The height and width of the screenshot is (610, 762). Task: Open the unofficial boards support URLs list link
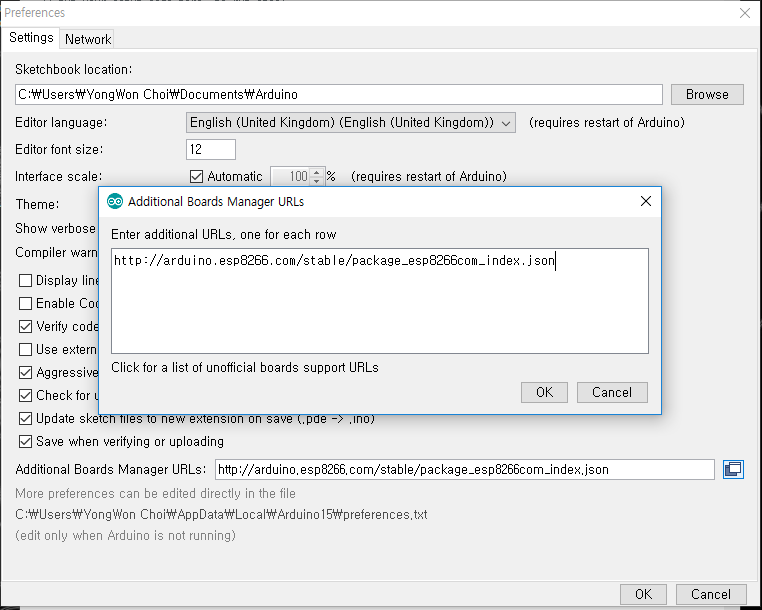click(x=245, y=367)
